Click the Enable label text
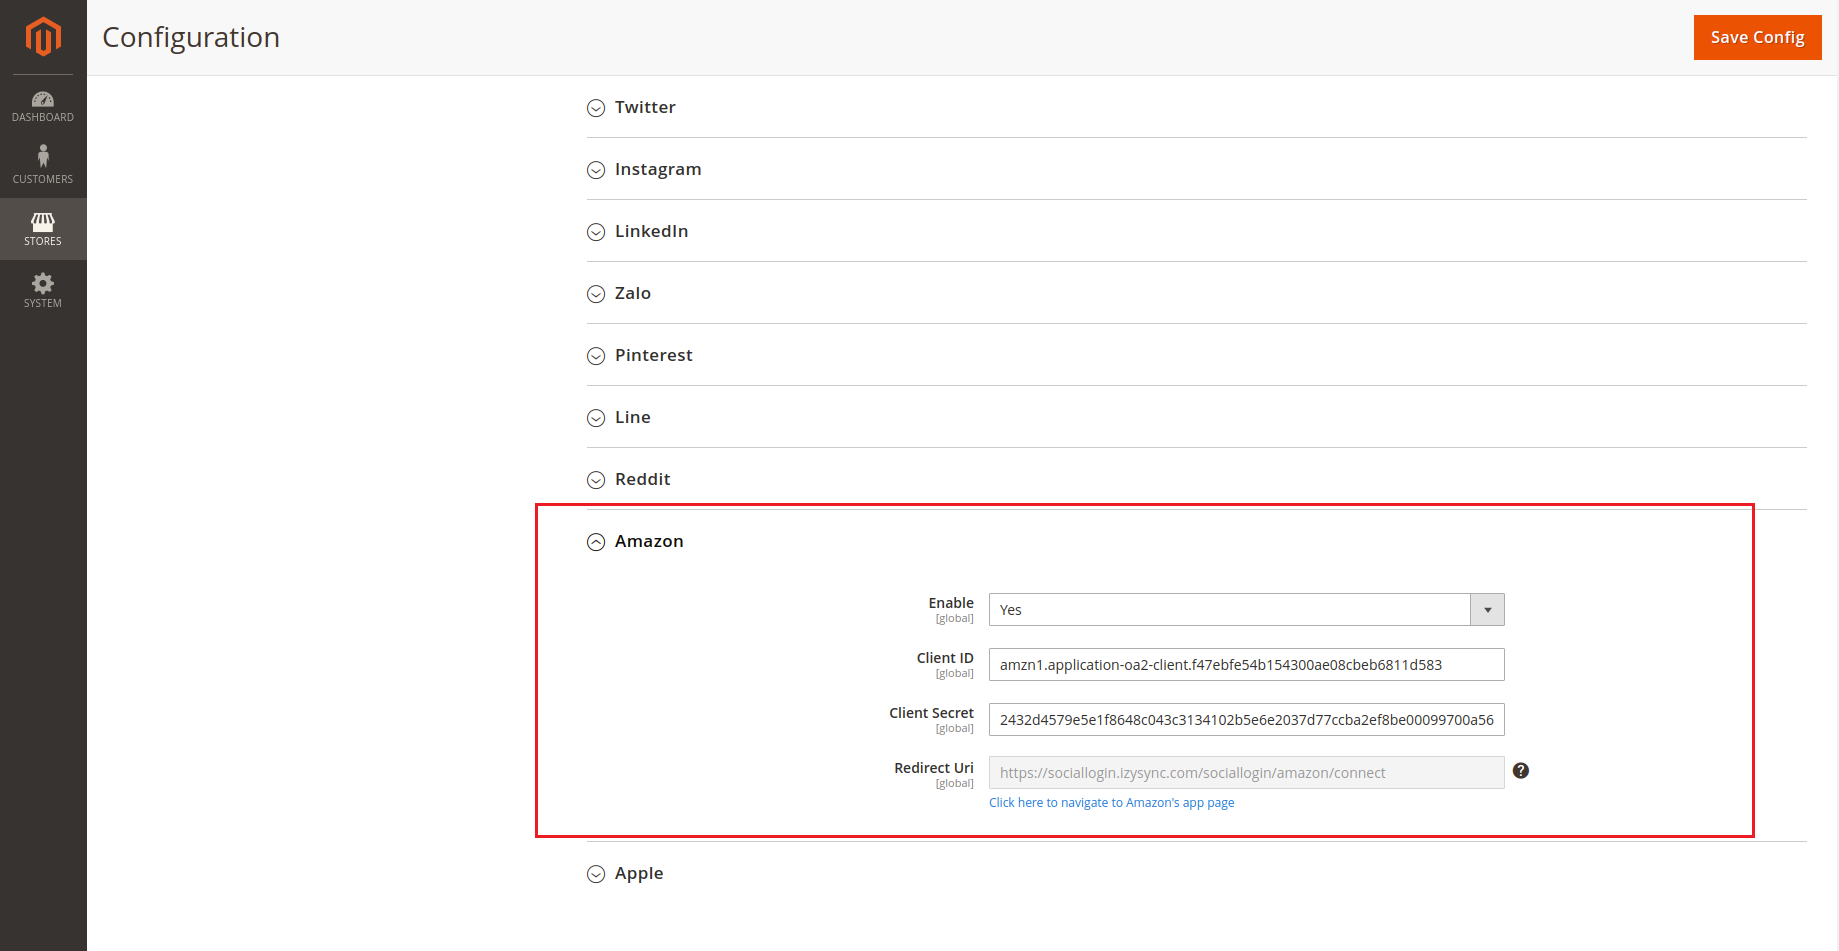This screenshot has height=951, width=1839. point(950,603)
